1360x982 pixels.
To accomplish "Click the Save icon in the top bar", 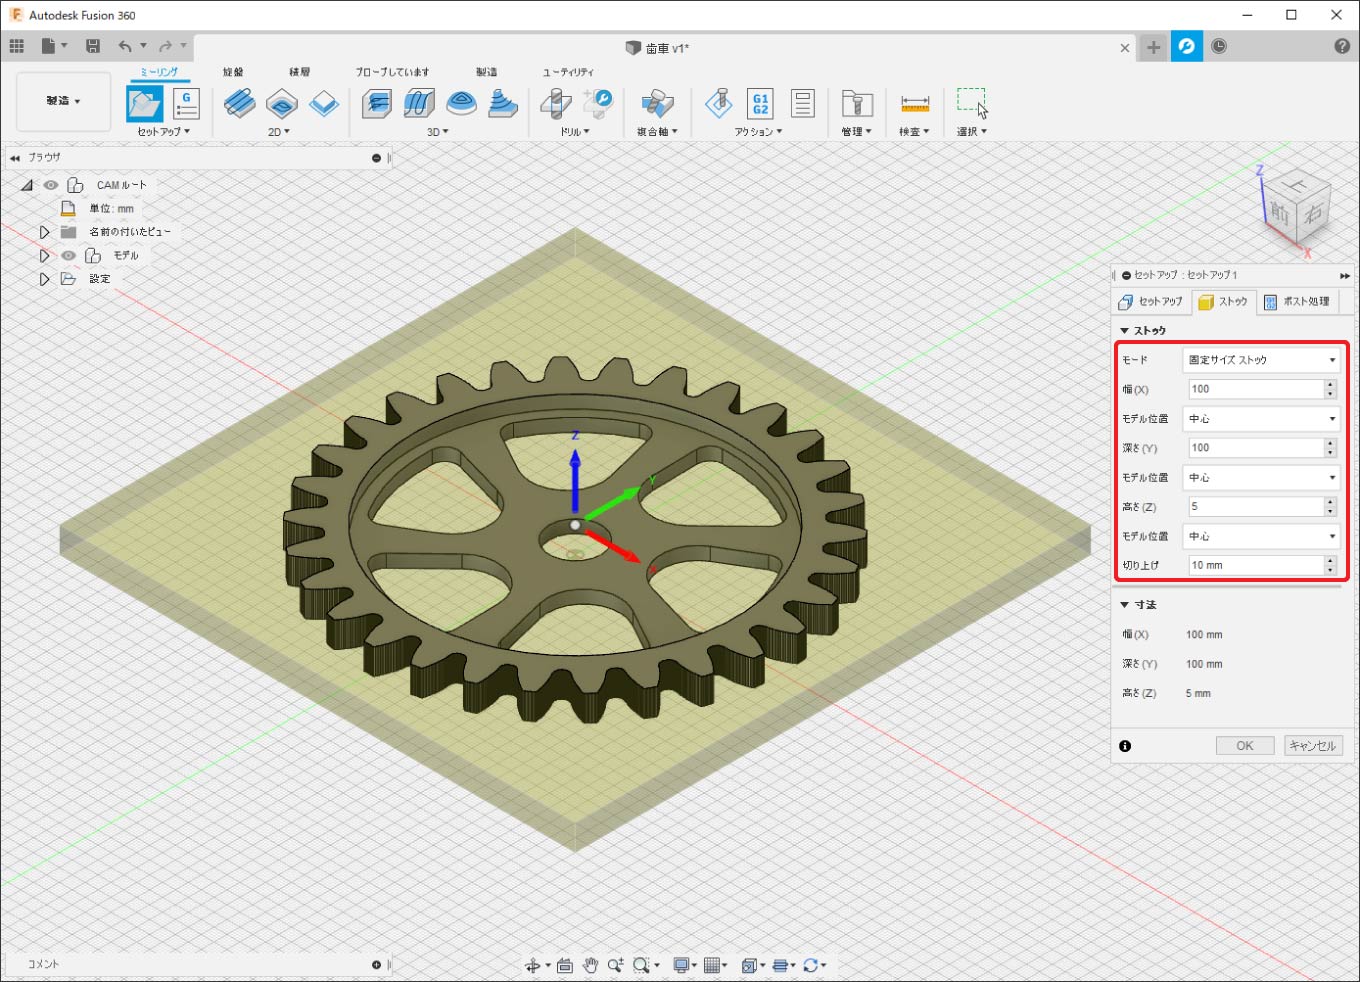I will [93, 46].
